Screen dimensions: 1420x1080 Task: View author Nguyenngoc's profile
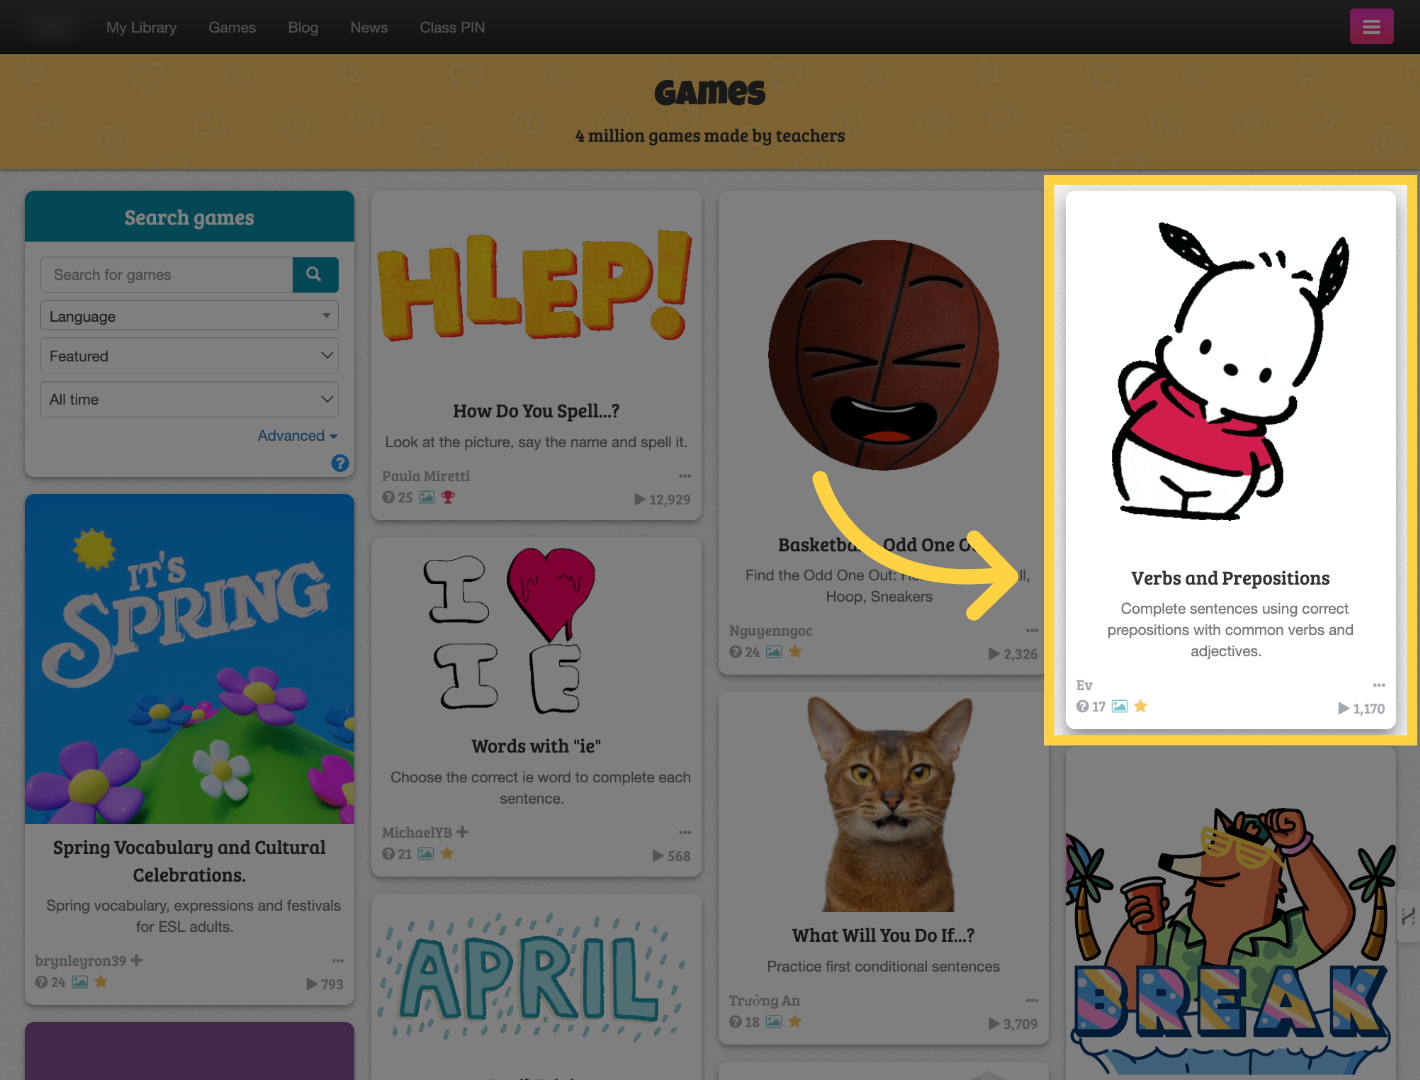click(771, 631)
